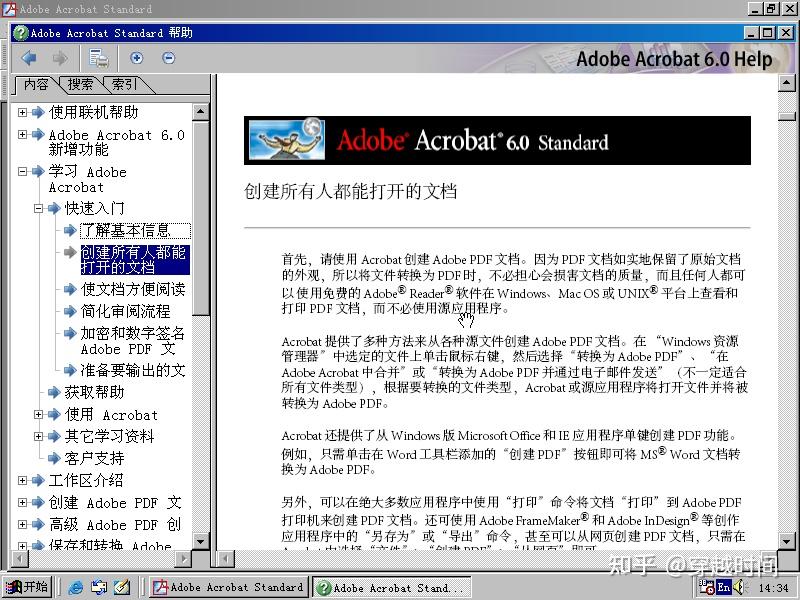Click arrow icon beside 使用联机帮助

pyautogui.click(x=38, y=112)
